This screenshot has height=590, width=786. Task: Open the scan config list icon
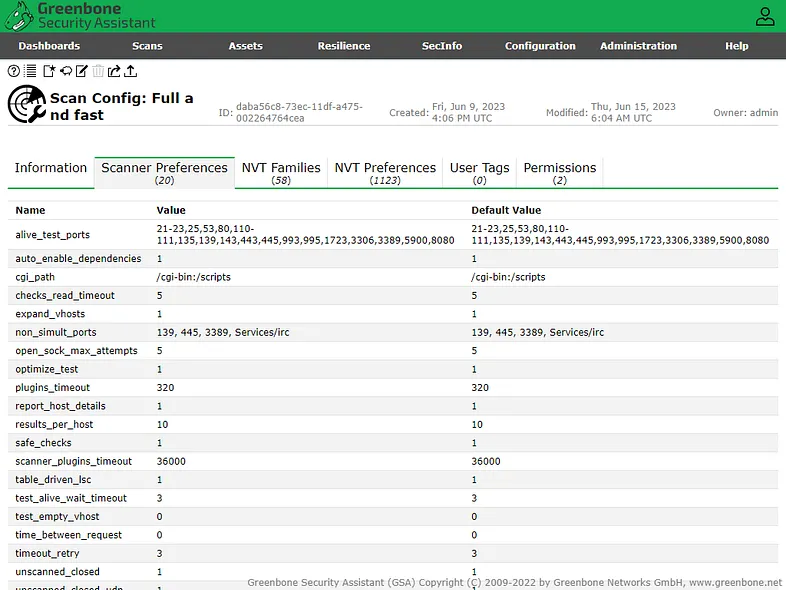tap(31, 71)
